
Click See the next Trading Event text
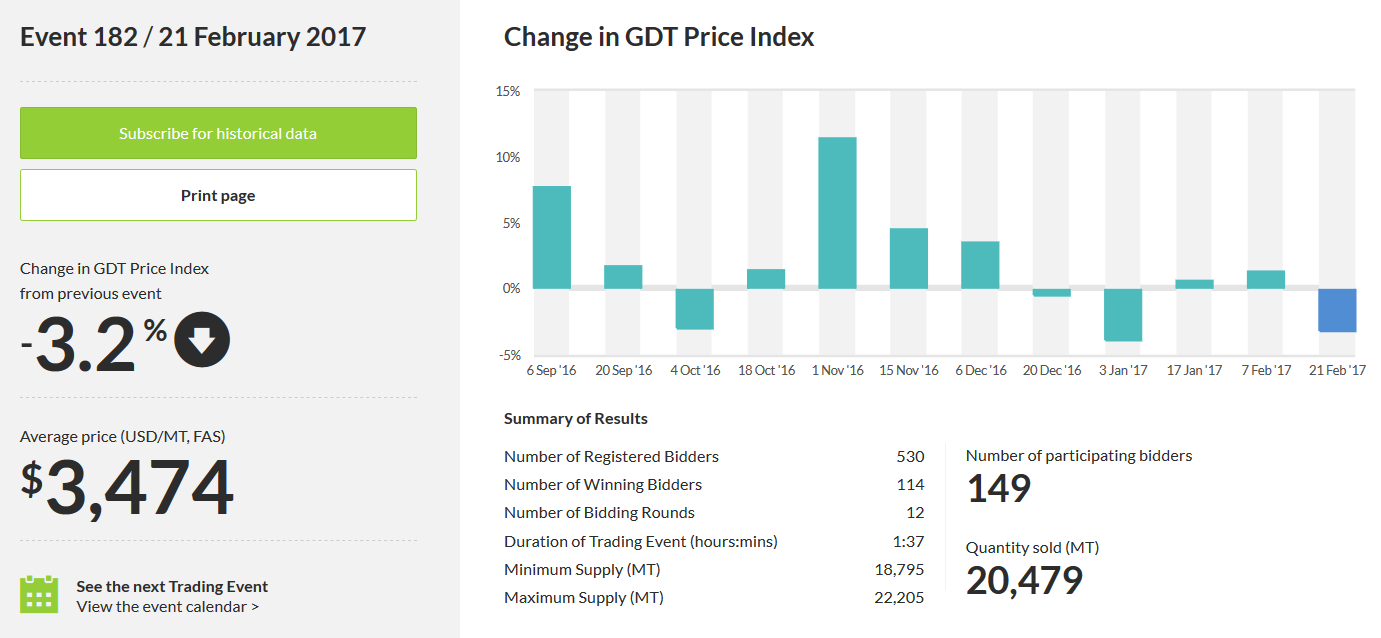[172, 586]
